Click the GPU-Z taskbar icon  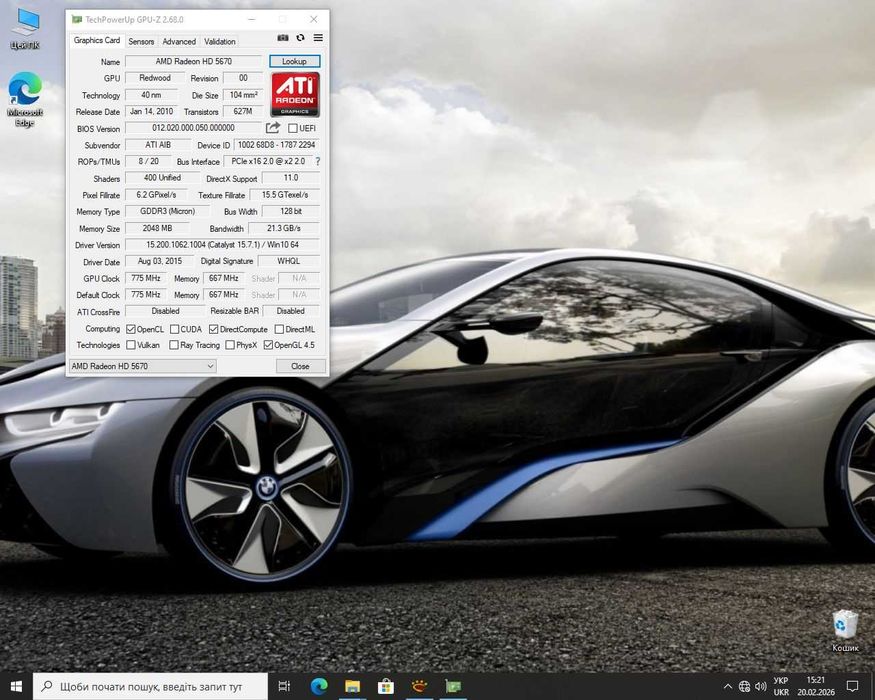[453, 686]
